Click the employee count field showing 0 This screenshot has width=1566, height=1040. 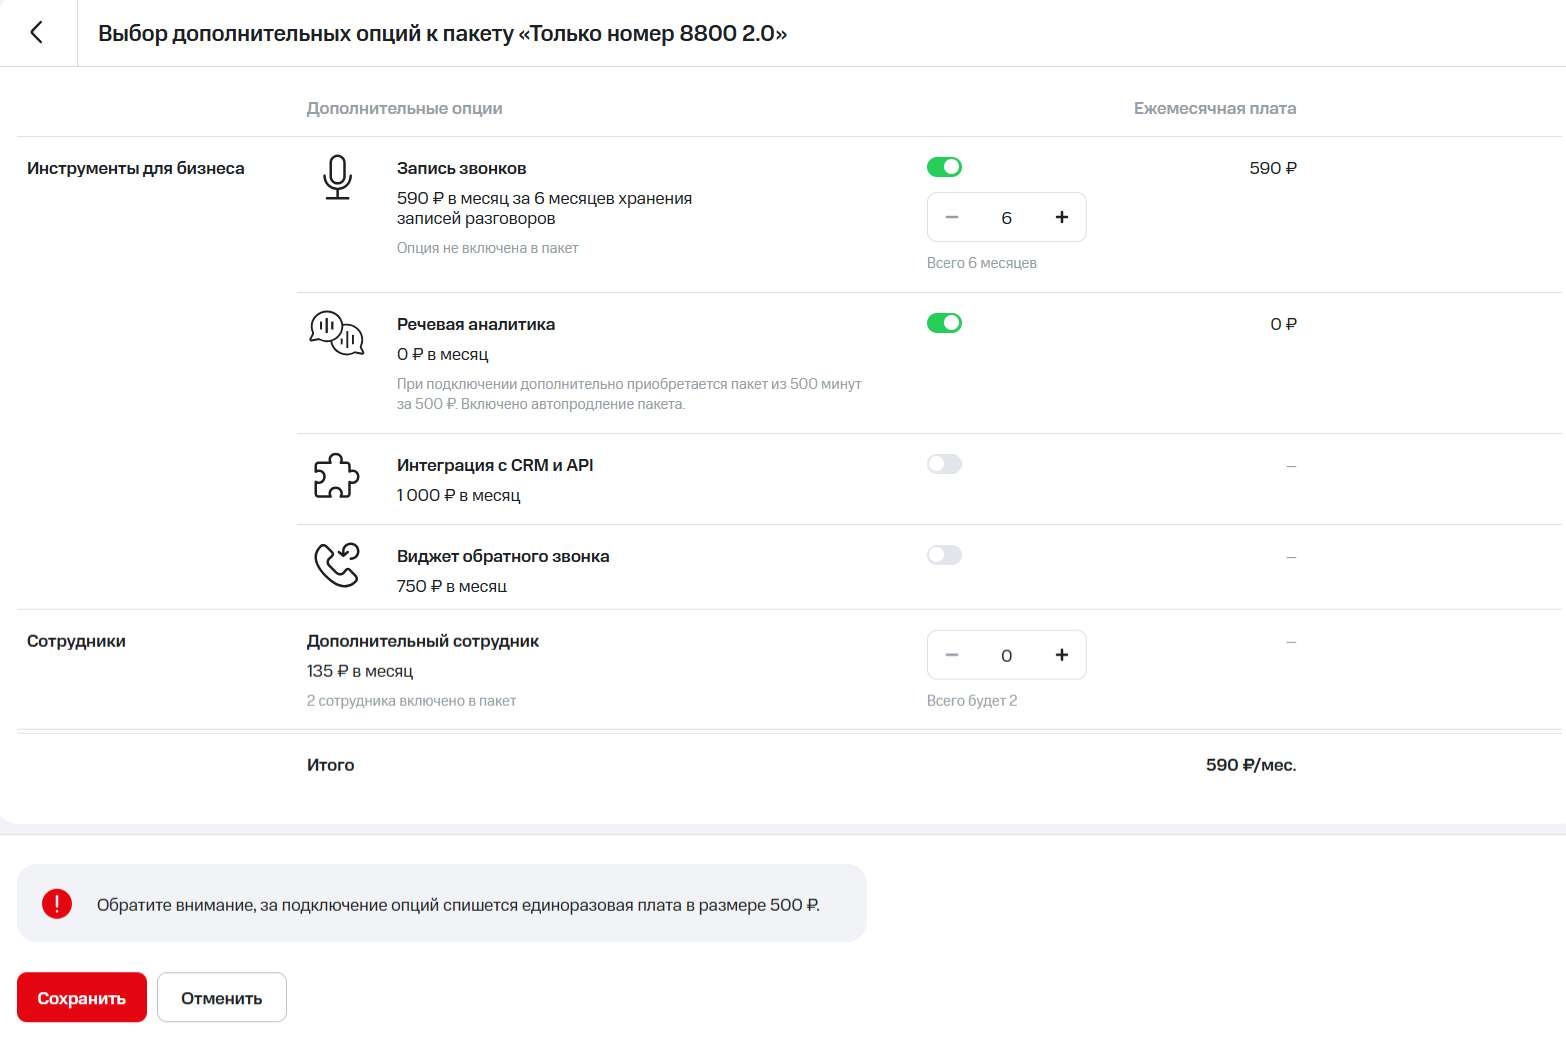coord(1006,655)
